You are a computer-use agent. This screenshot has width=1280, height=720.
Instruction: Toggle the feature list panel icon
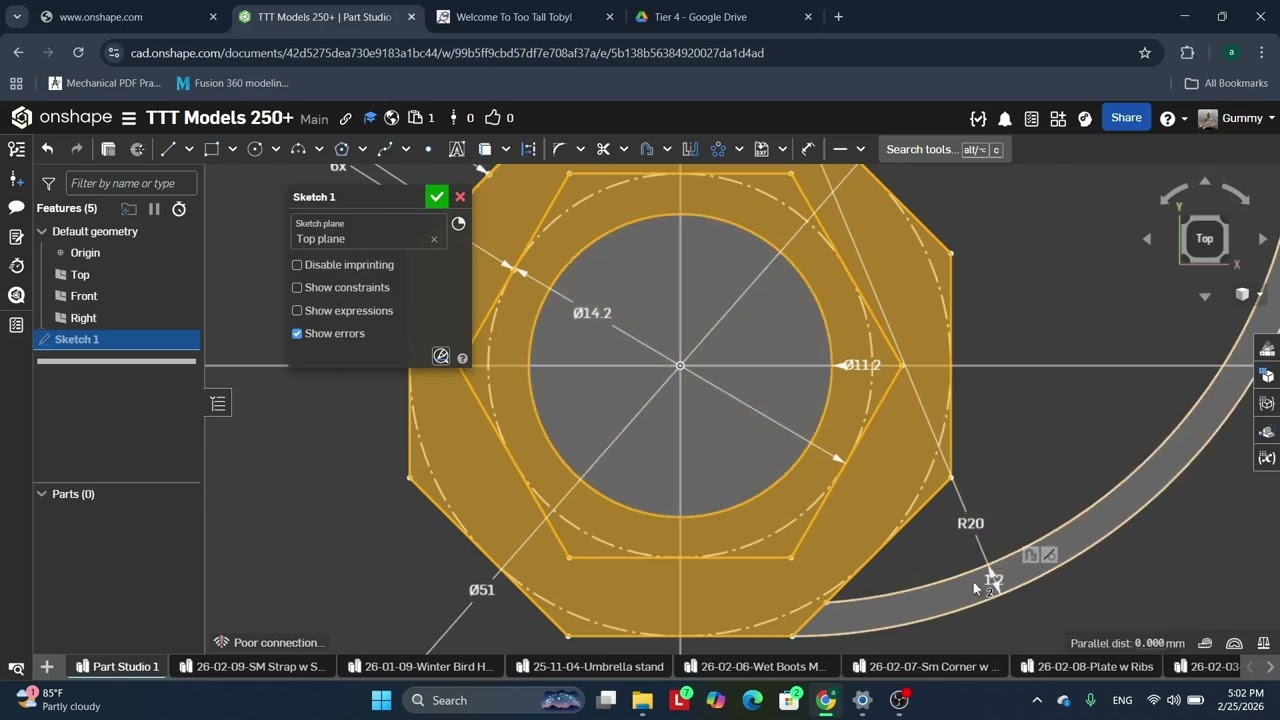218,404
